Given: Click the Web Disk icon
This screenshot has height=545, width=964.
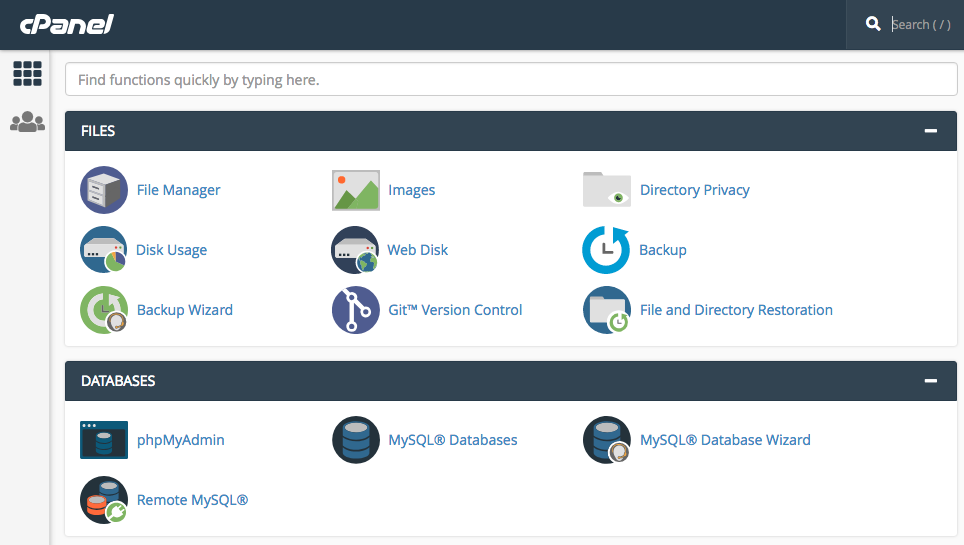Looking at the screenshot, I should tap(356, 250).
